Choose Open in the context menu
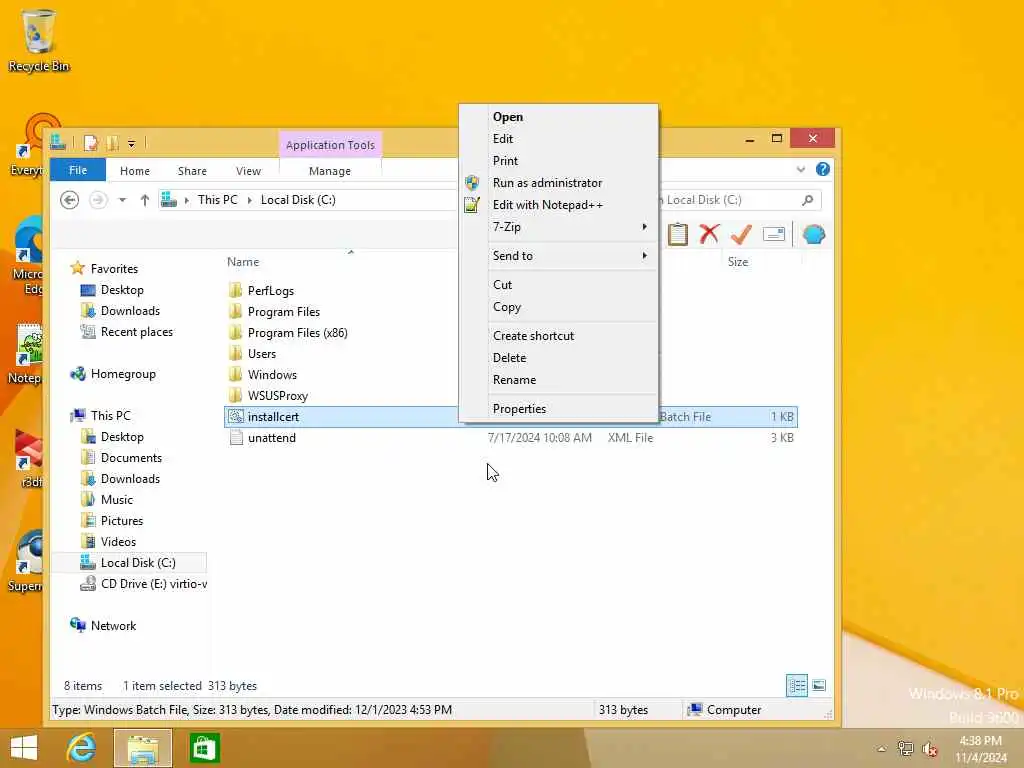The image size is (1024, 768). click(558, 117)
